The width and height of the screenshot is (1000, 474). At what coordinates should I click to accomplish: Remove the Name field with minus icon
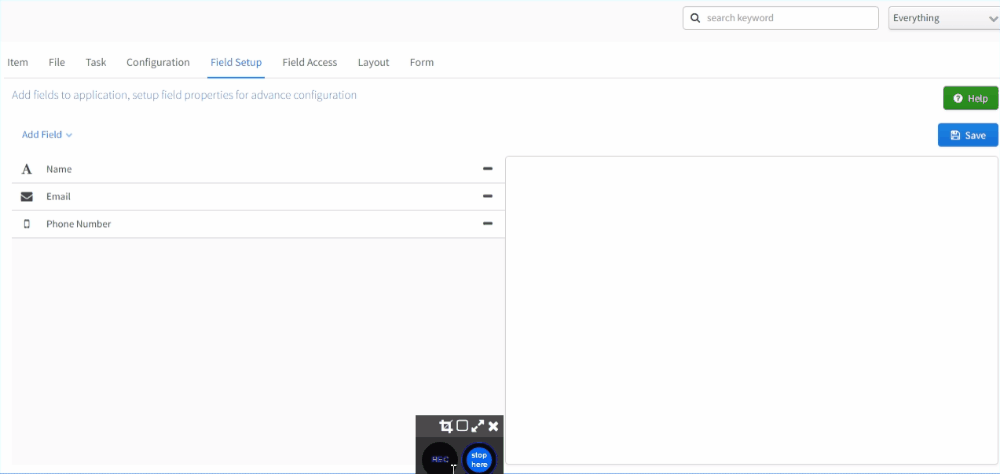(488, 169)
